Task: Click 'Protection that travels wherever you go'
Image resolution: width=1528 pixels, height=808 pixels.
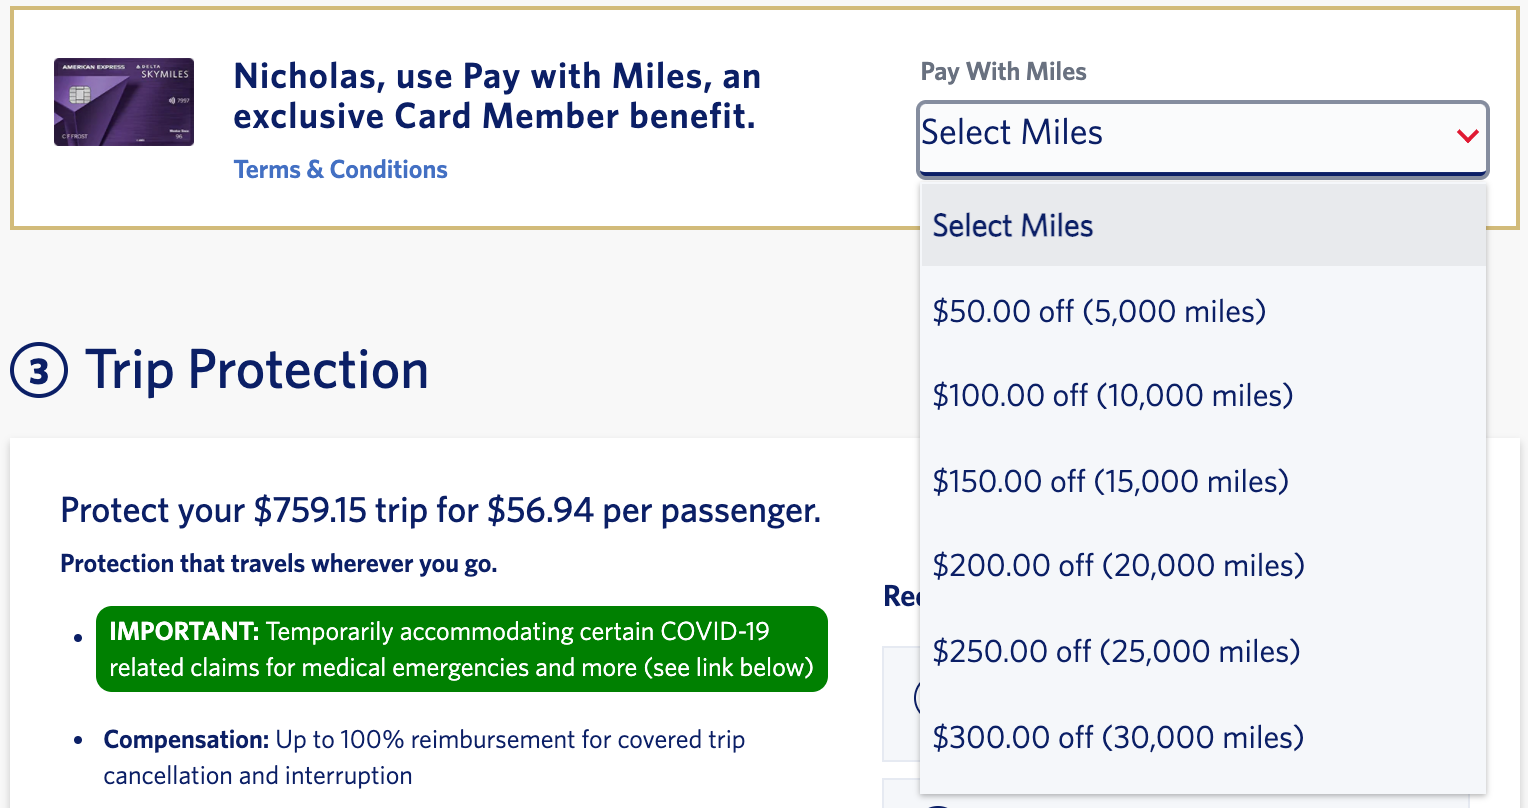Action: [279, 564]
